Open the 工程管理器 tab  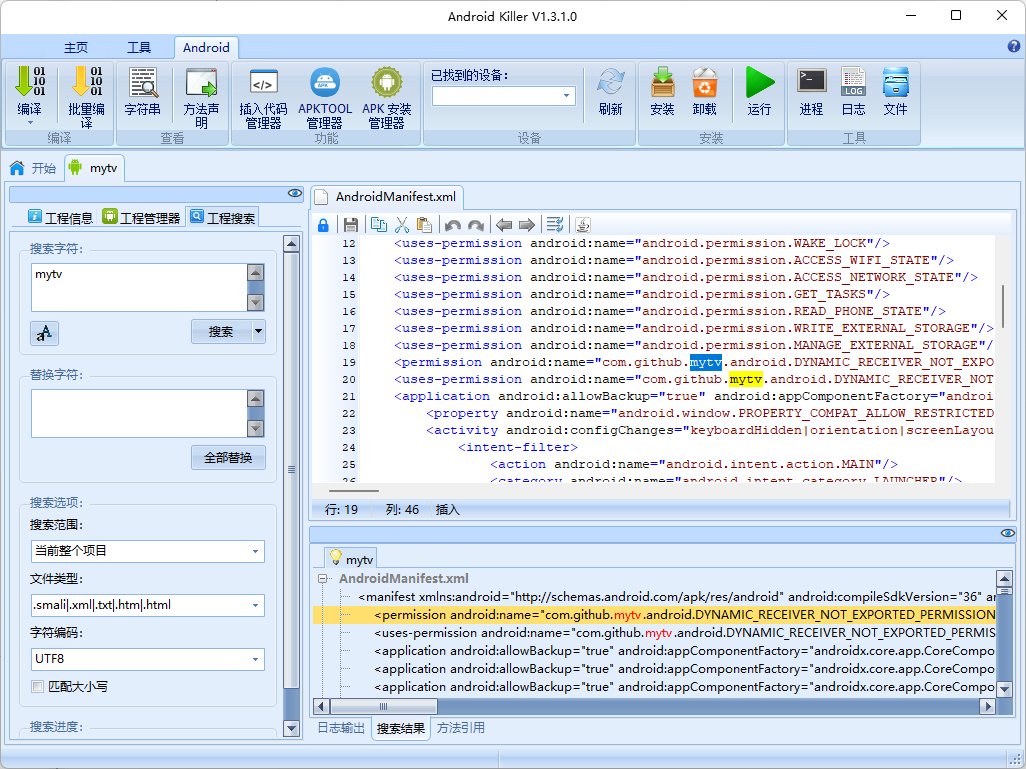coord(141,218)
